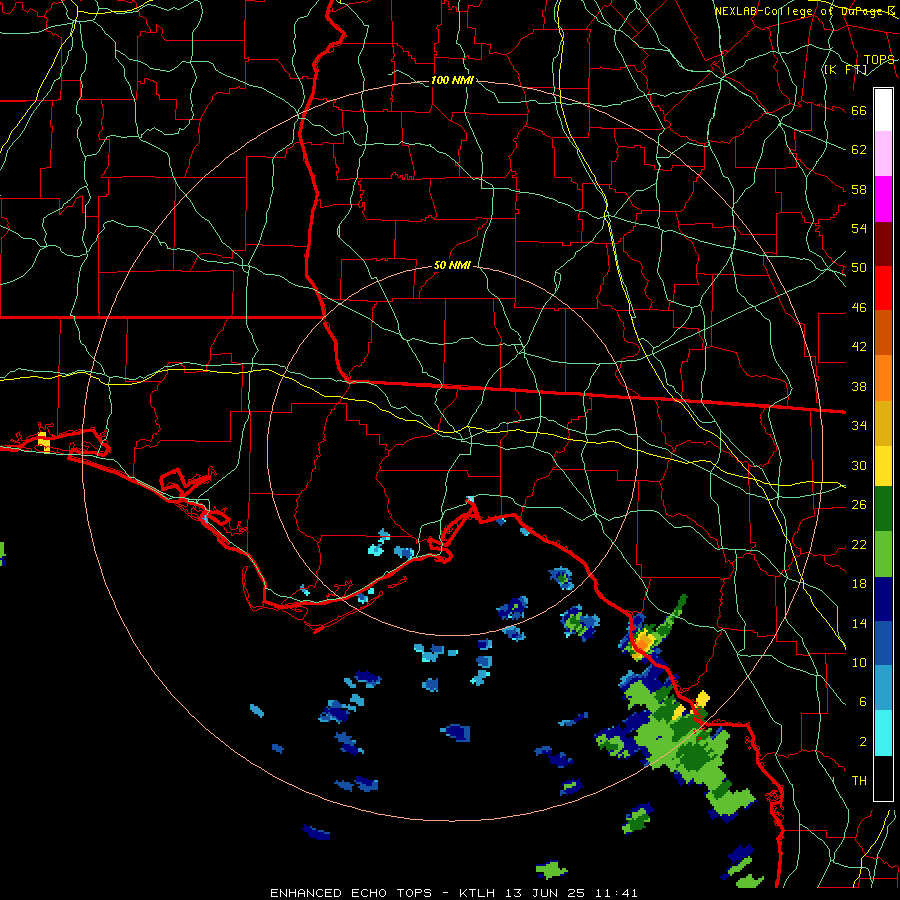Click the light pink 62 legend swatch

point(883,153)
